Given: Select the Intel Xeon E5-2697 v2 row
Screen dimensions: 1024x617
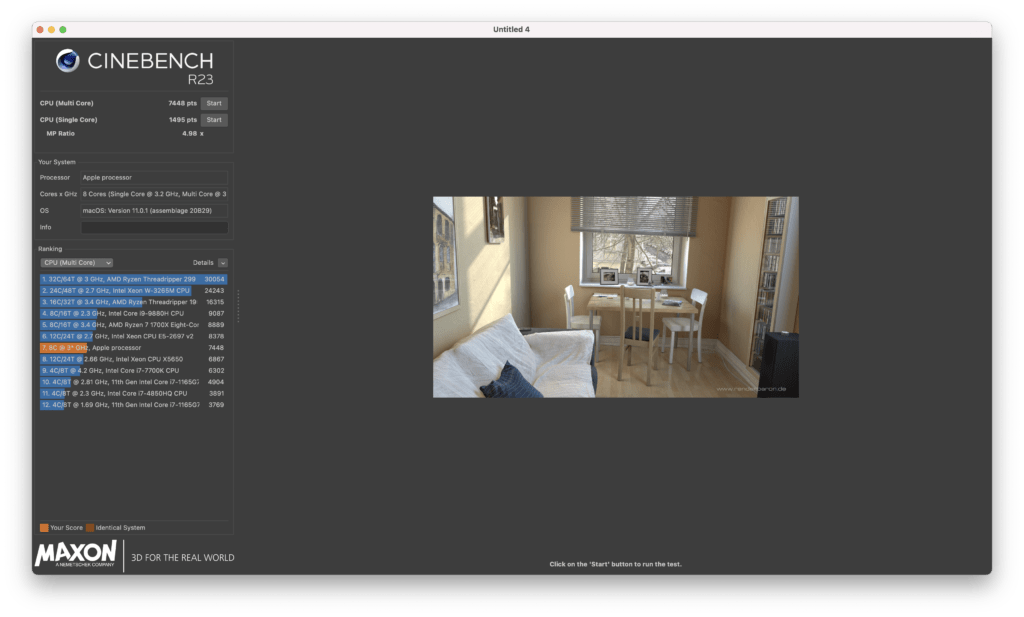Looking at the screenshot, I should (133, 336).
